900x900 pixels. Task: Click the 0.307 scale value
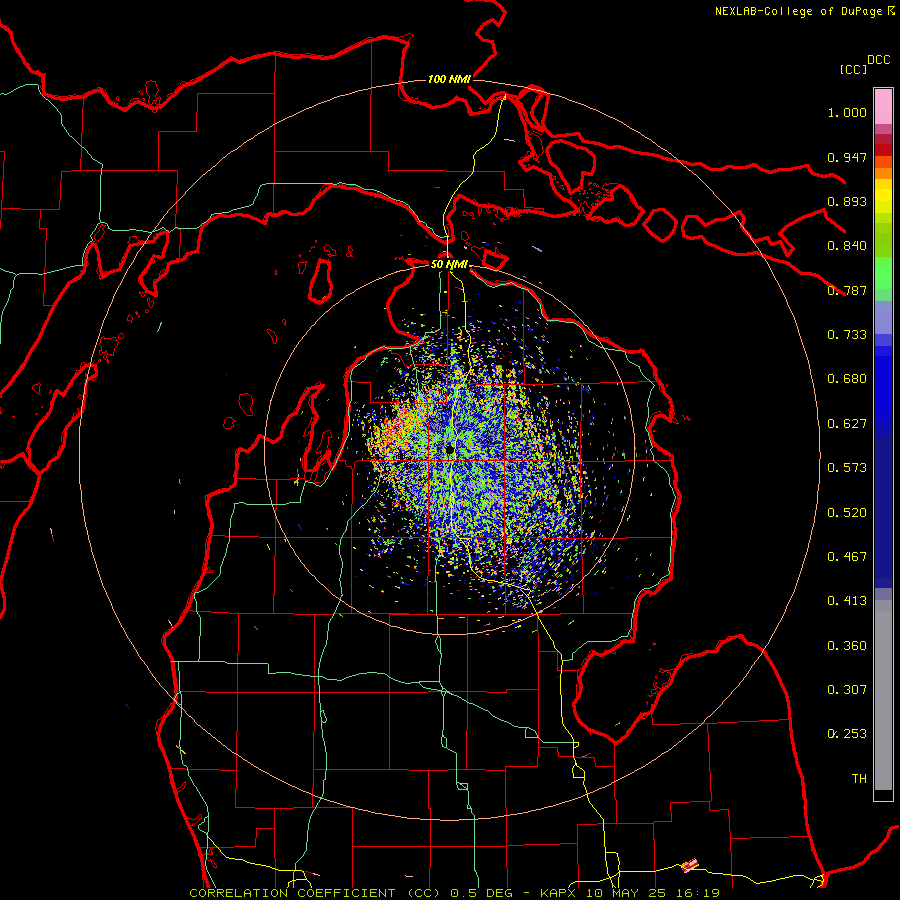tap(847, 690)
